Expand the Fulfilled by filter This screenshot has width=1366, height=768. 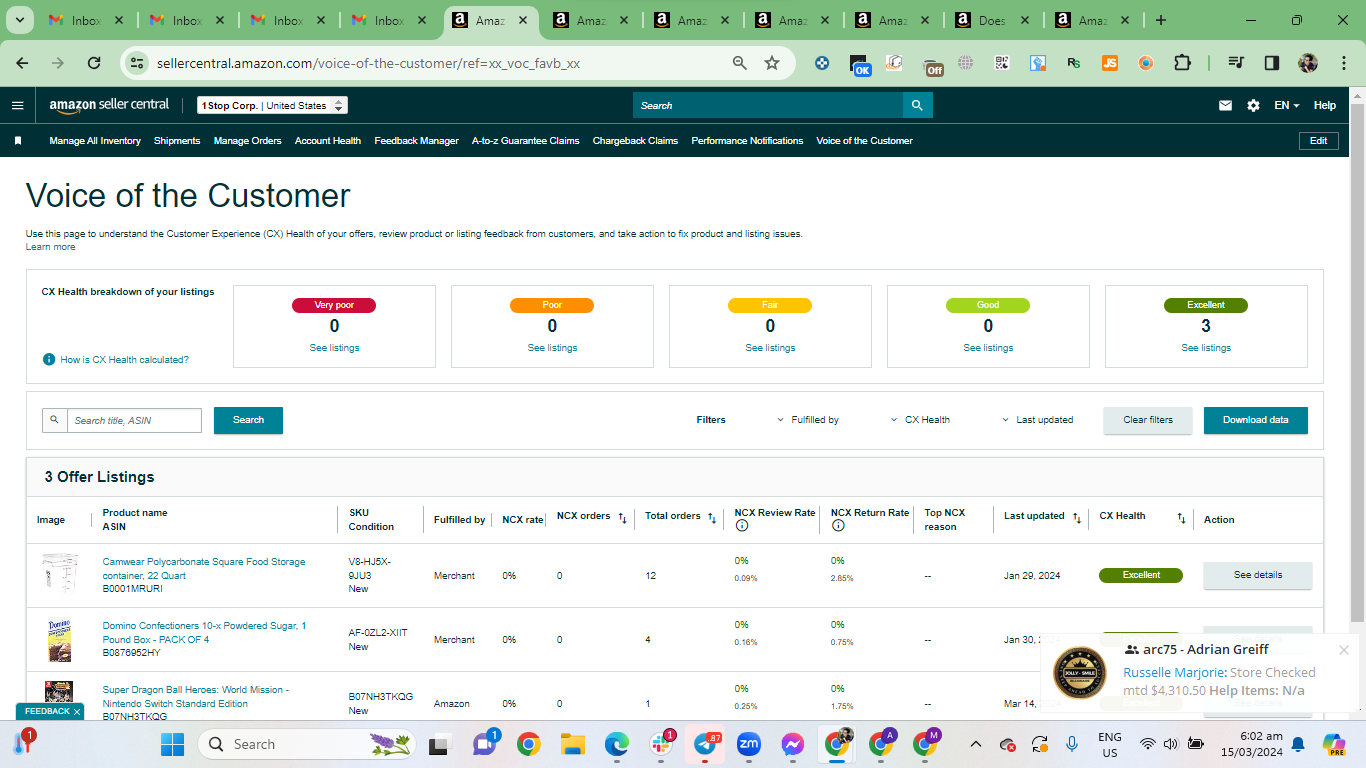coord(808,420)
